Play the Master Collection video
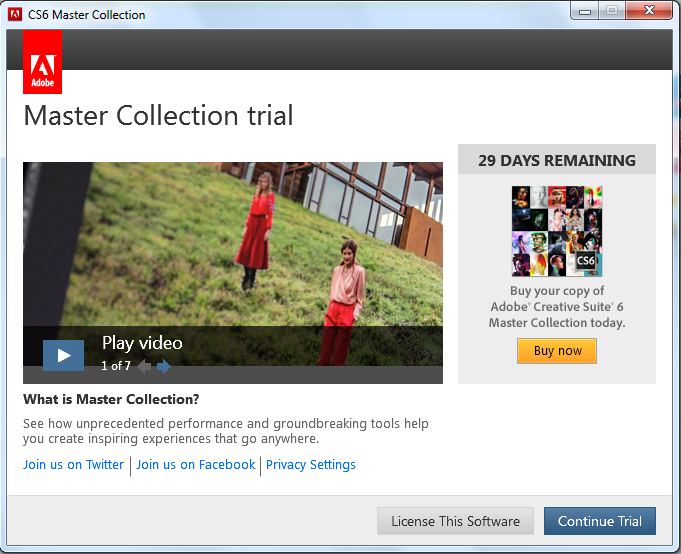Screen dimensions: 681x554 click(x=63, y=356)
